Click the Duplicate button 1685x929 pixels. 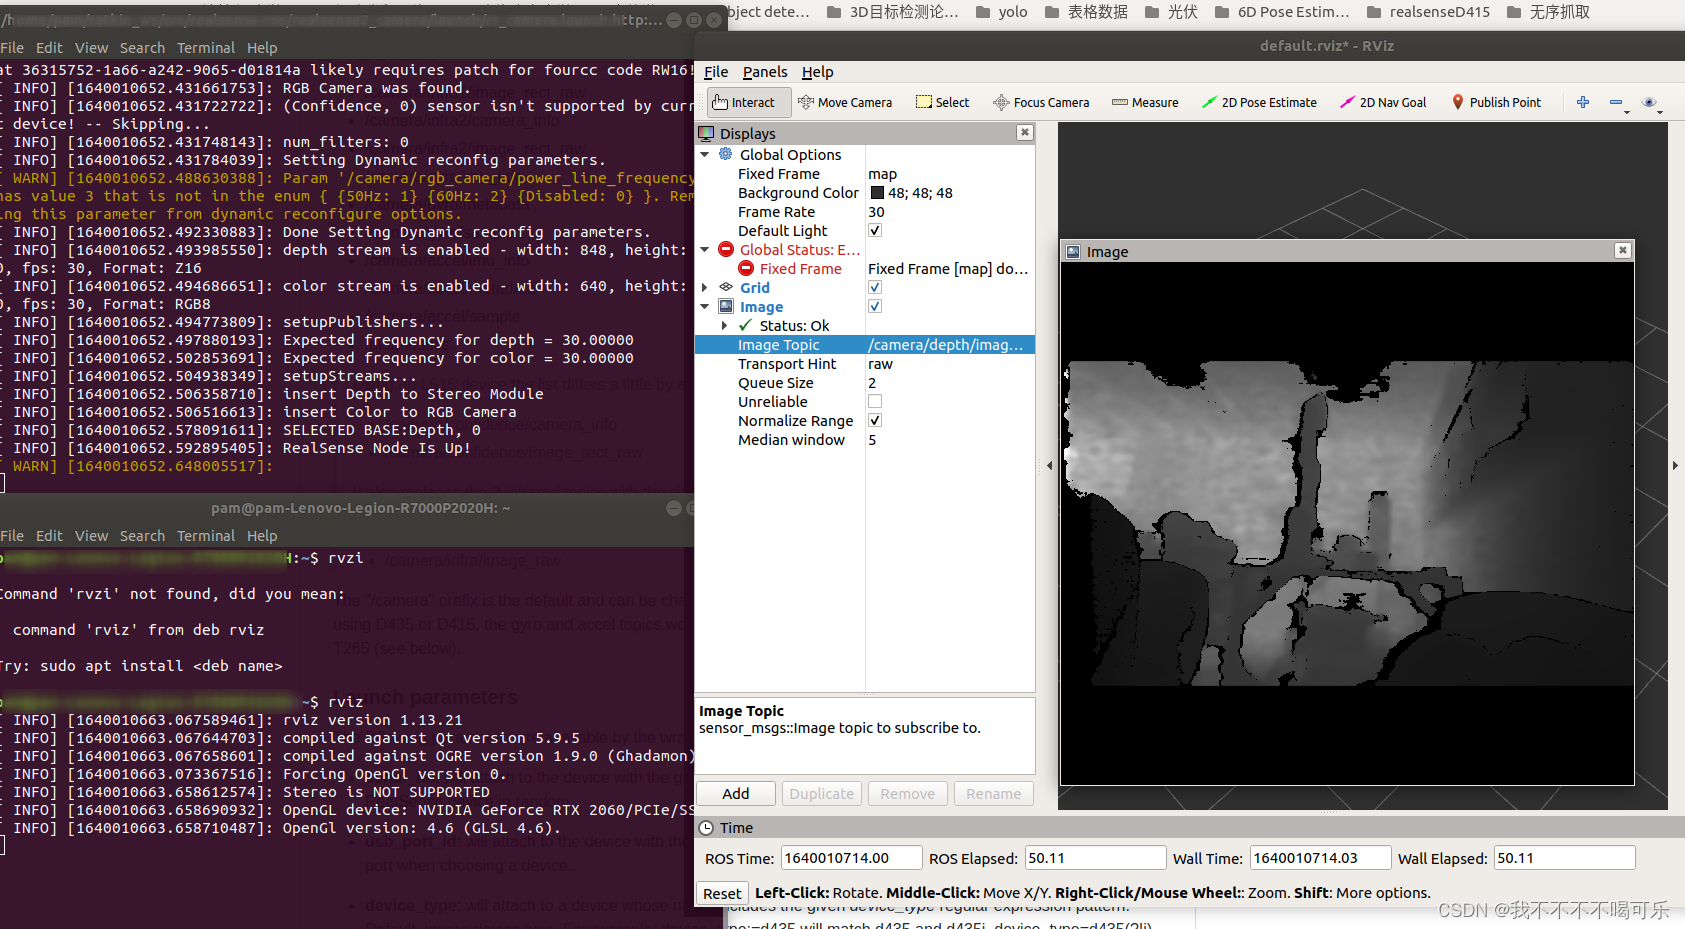pyautogui.click(x=822, y=793)
